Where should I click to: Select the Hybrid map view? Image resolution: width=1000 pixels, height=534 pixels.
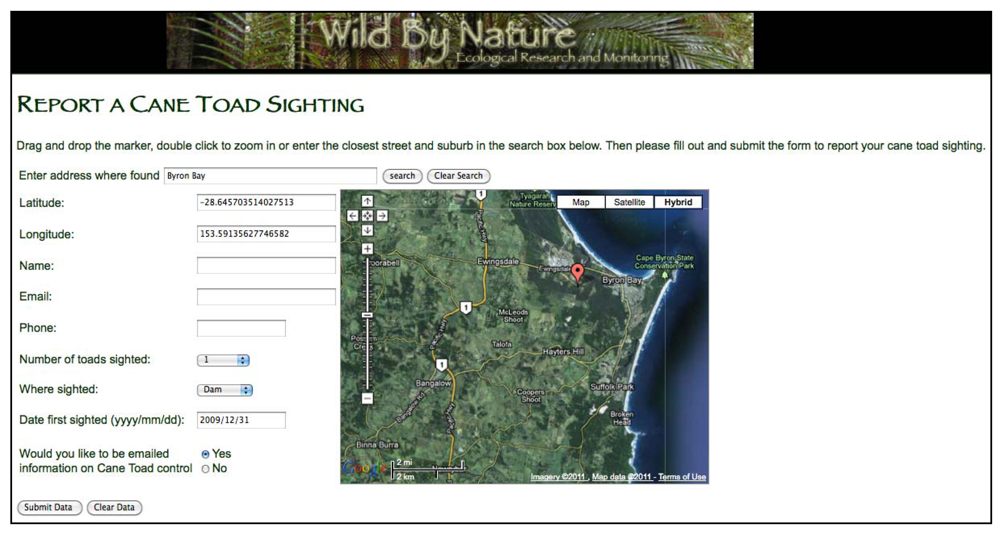(x=678, y=202)
